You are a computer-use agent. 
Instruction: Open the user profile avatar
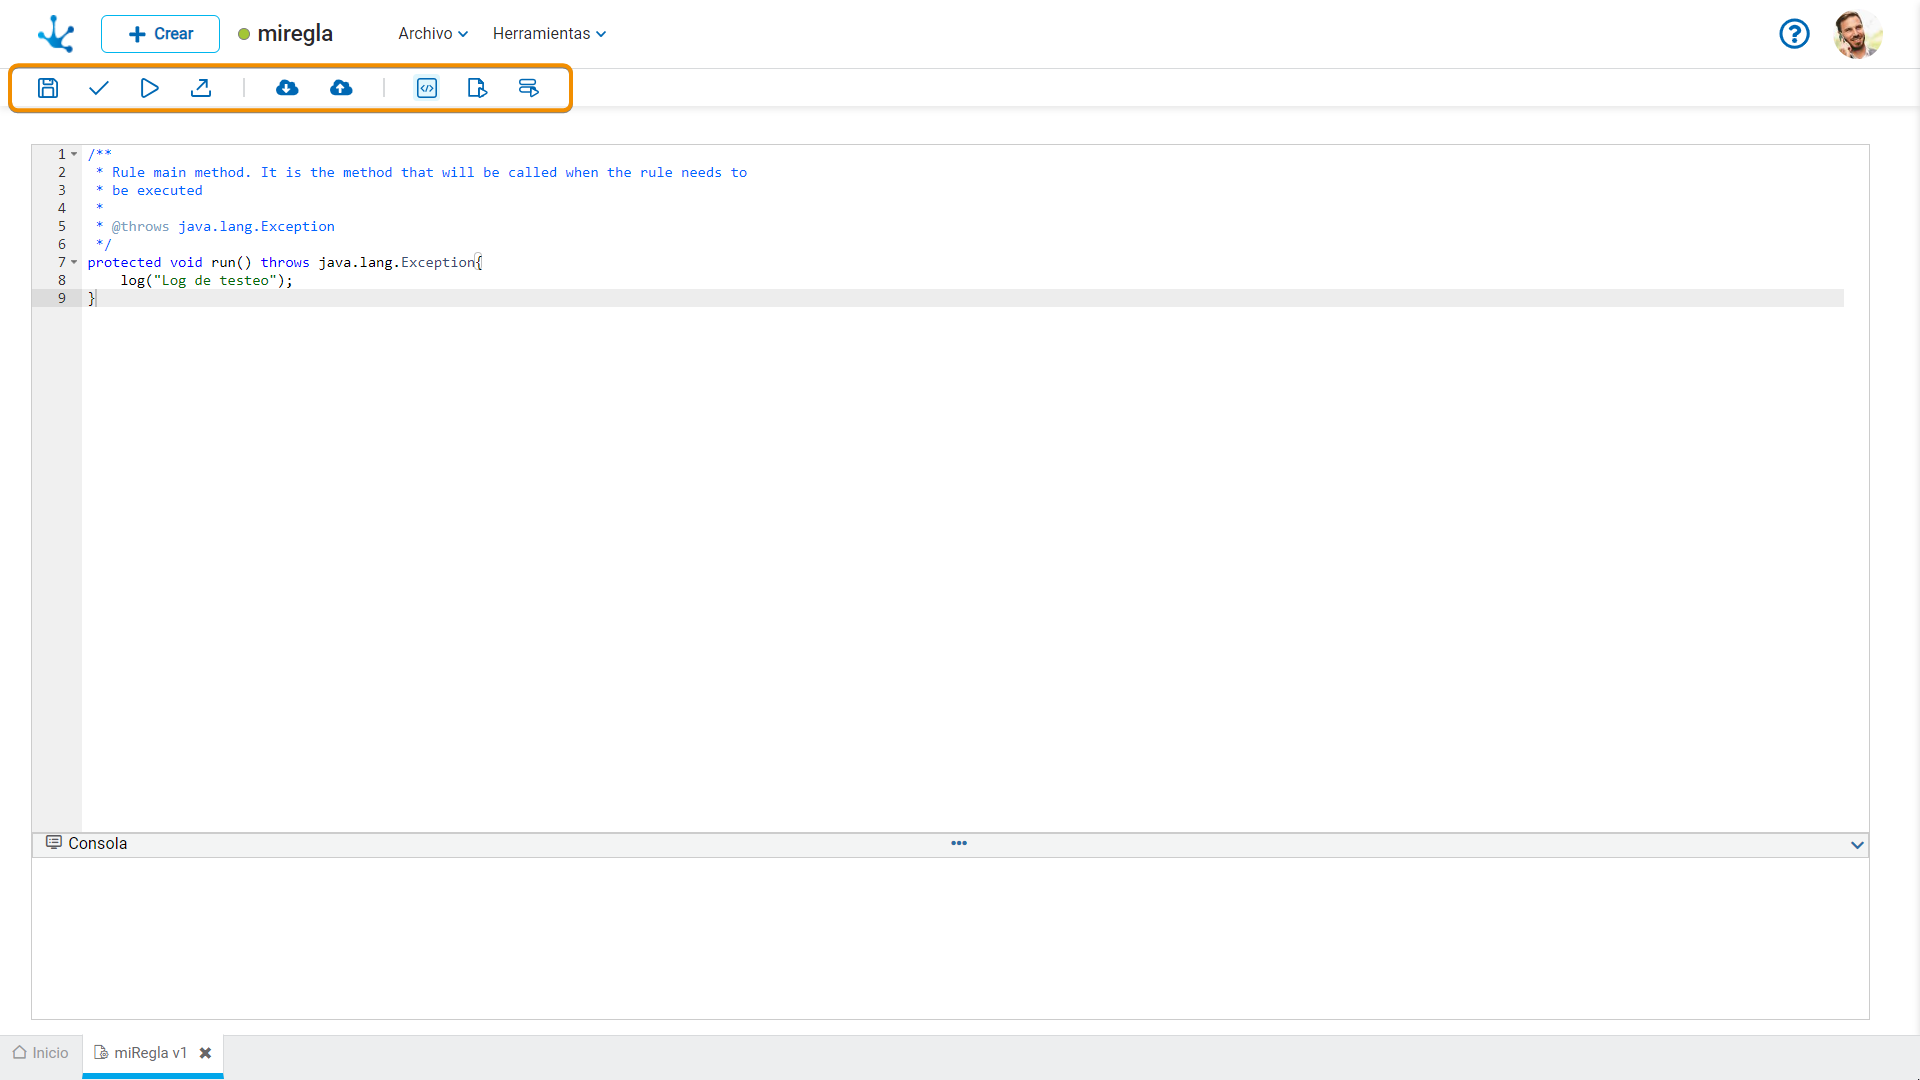pos(1857,34)
